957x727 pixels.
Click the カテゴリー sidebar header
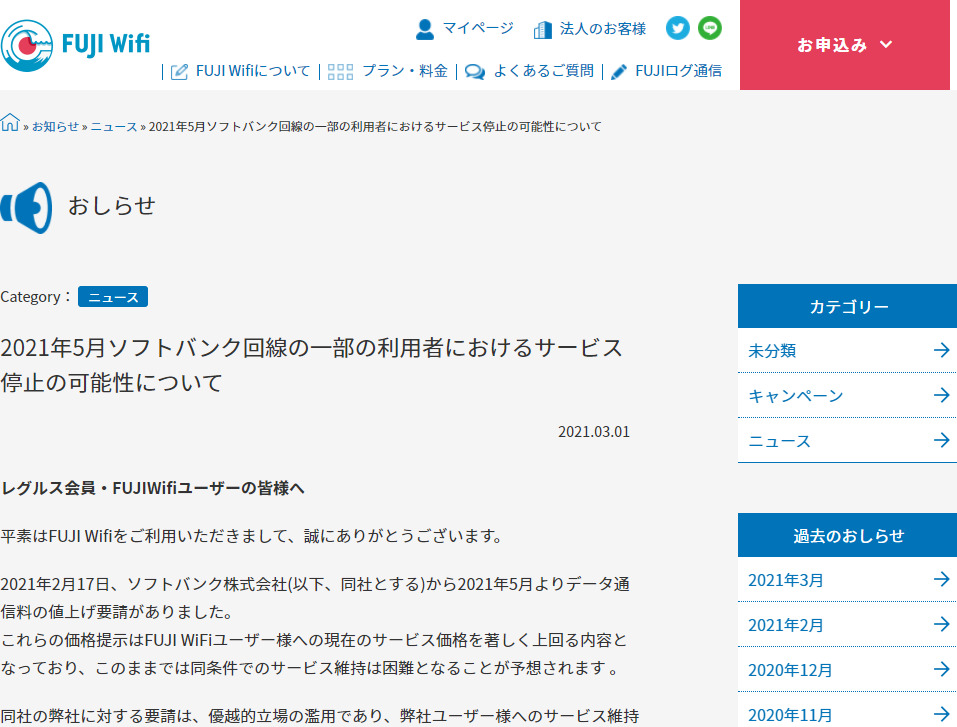[848, 306]
